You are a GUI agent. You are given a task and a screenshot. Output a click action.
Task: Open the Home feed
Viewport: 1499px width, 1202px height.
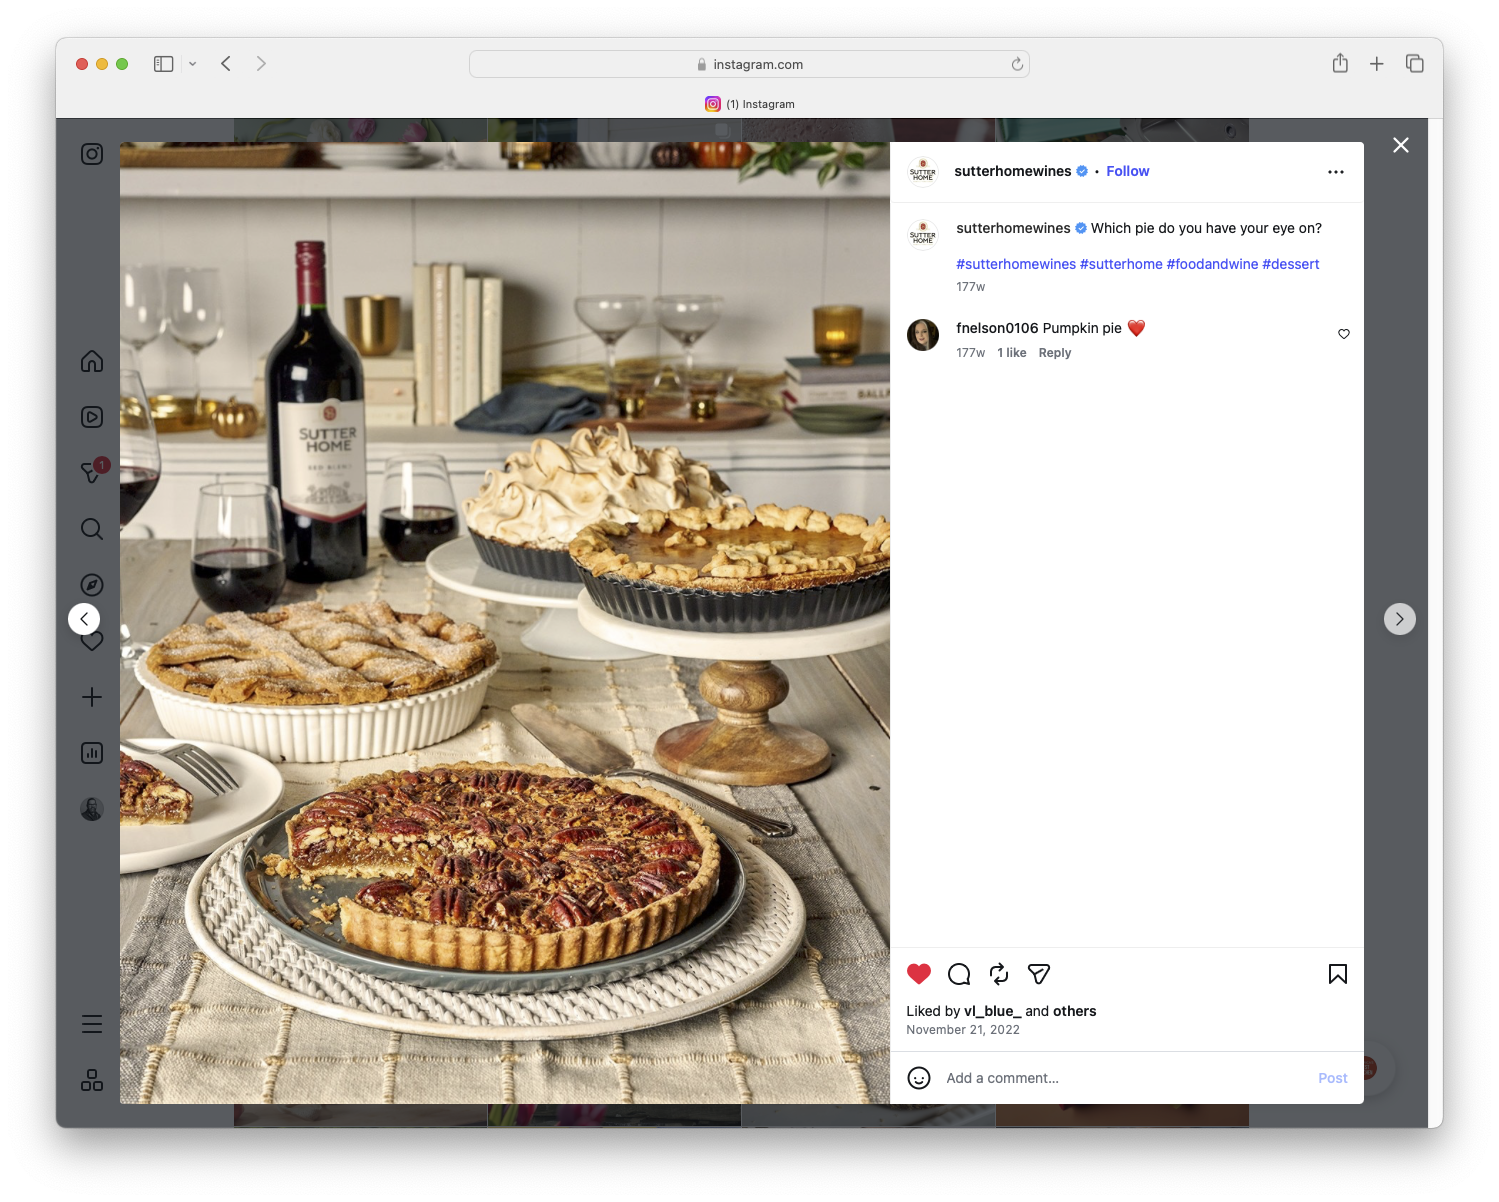(91, 361)
